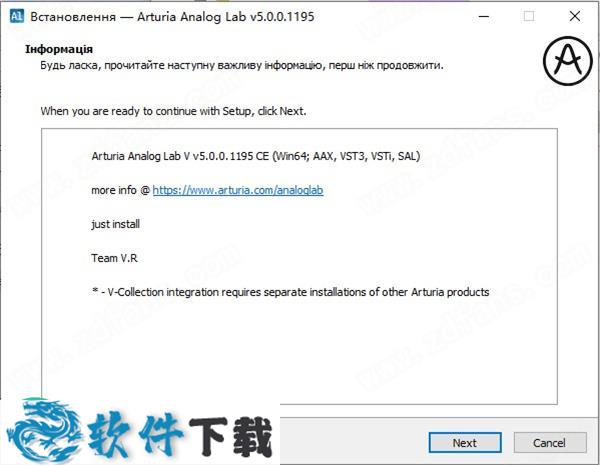Click the 'more info @' label
Image resolution: width=600 pixels, height=465 pixels.
pos(121,190)
